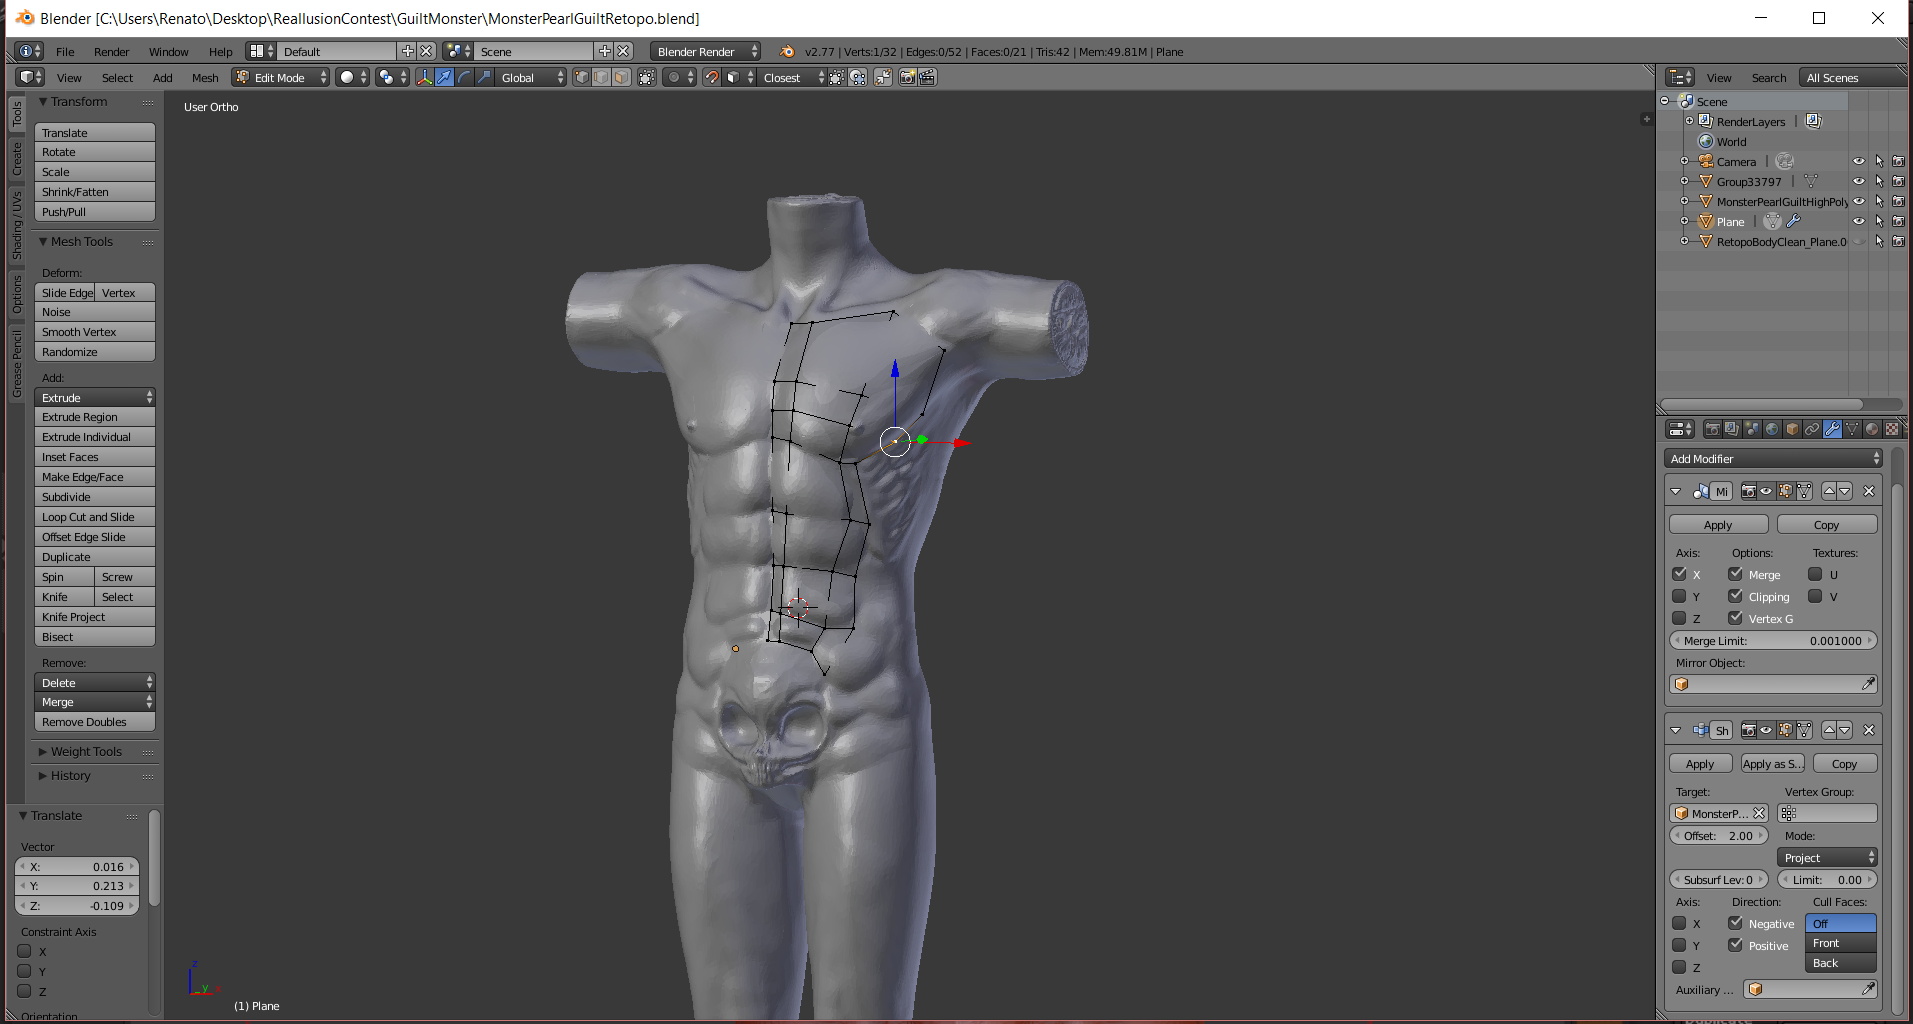Uncheck Shrinkwrap Negative direction checkbox
The image size is (1913, 1024).
coord(1735,923)
